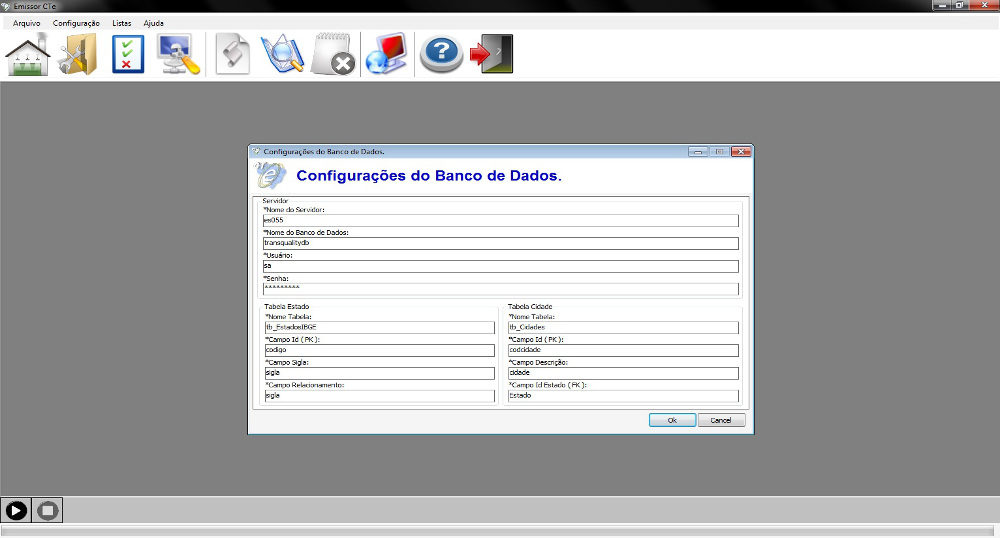Image resolution: width=1000 pixels, height=538 pixels.
Task: Click the exit door icon
Action: [x=491, y=55]
